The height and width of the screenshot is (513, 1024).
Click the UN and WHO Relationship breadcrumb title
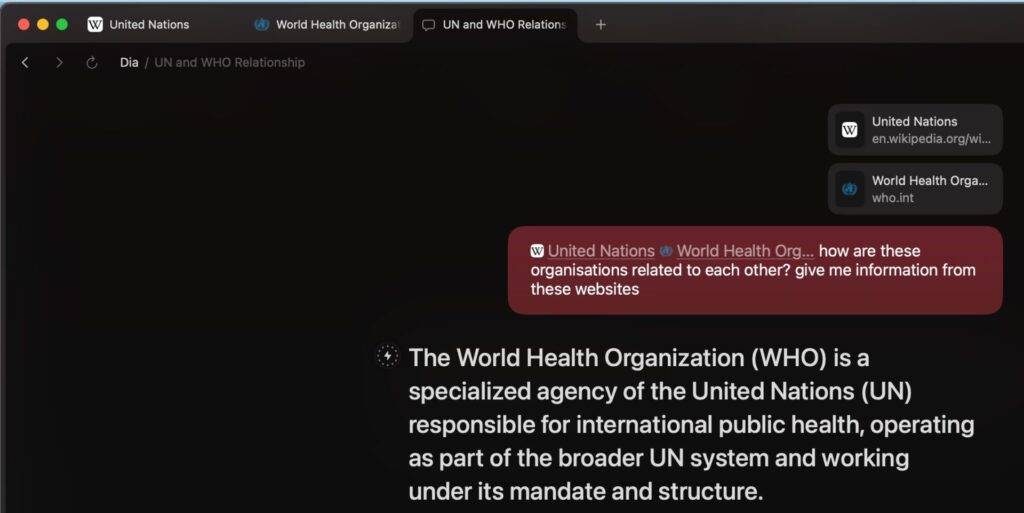pos(229,63)
